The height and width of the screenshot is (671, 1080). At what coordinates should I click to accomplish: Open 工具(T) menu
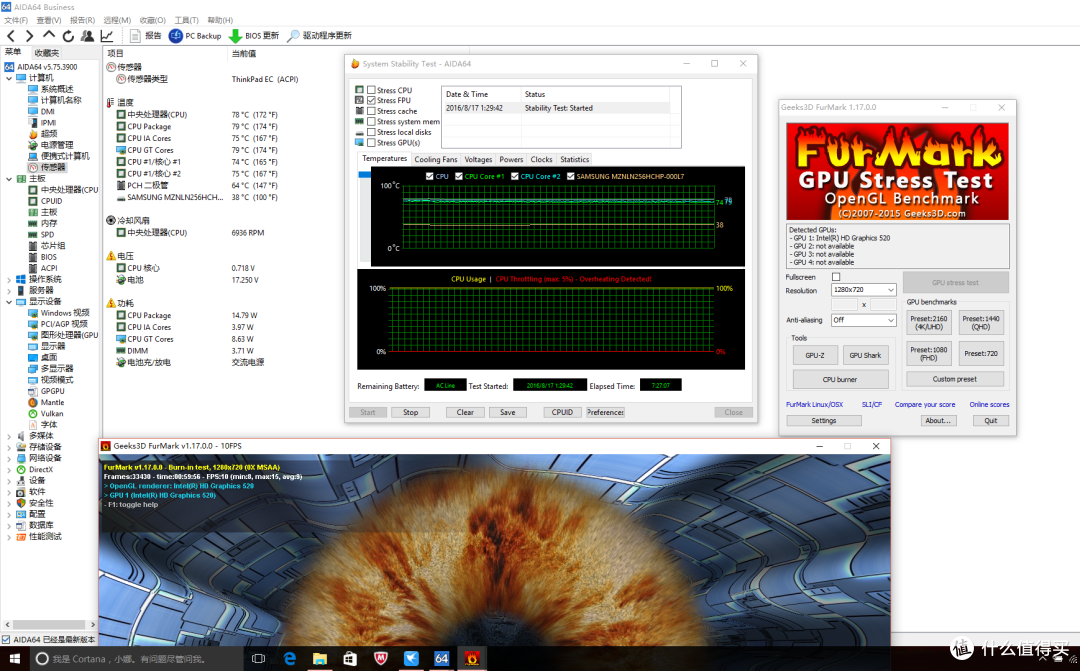tap(186, 20)
